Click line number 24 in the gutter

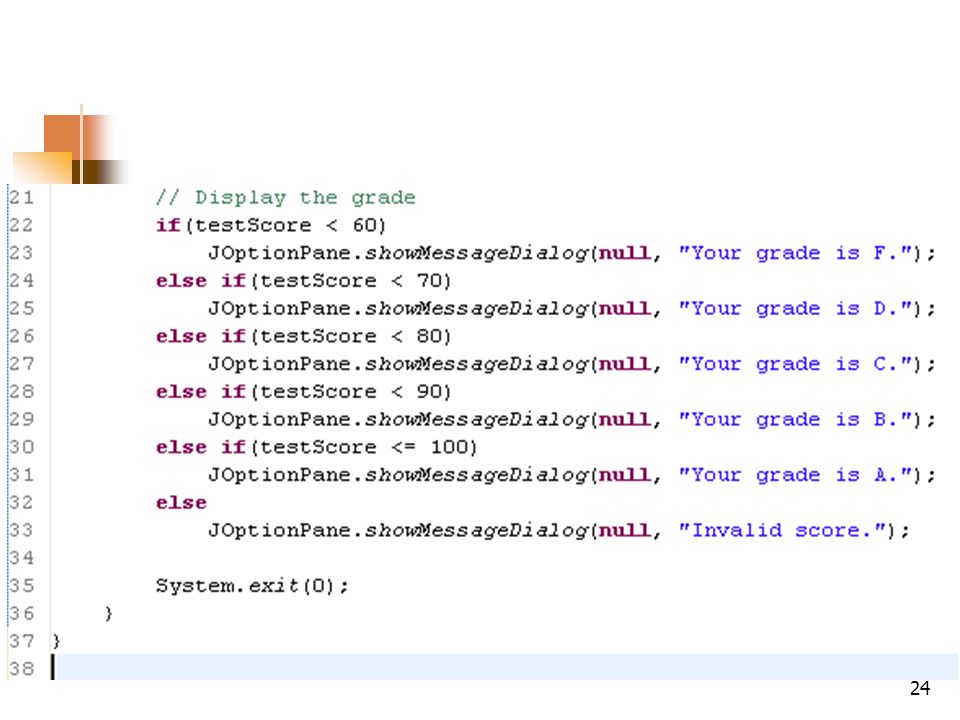tap(21, 281)
